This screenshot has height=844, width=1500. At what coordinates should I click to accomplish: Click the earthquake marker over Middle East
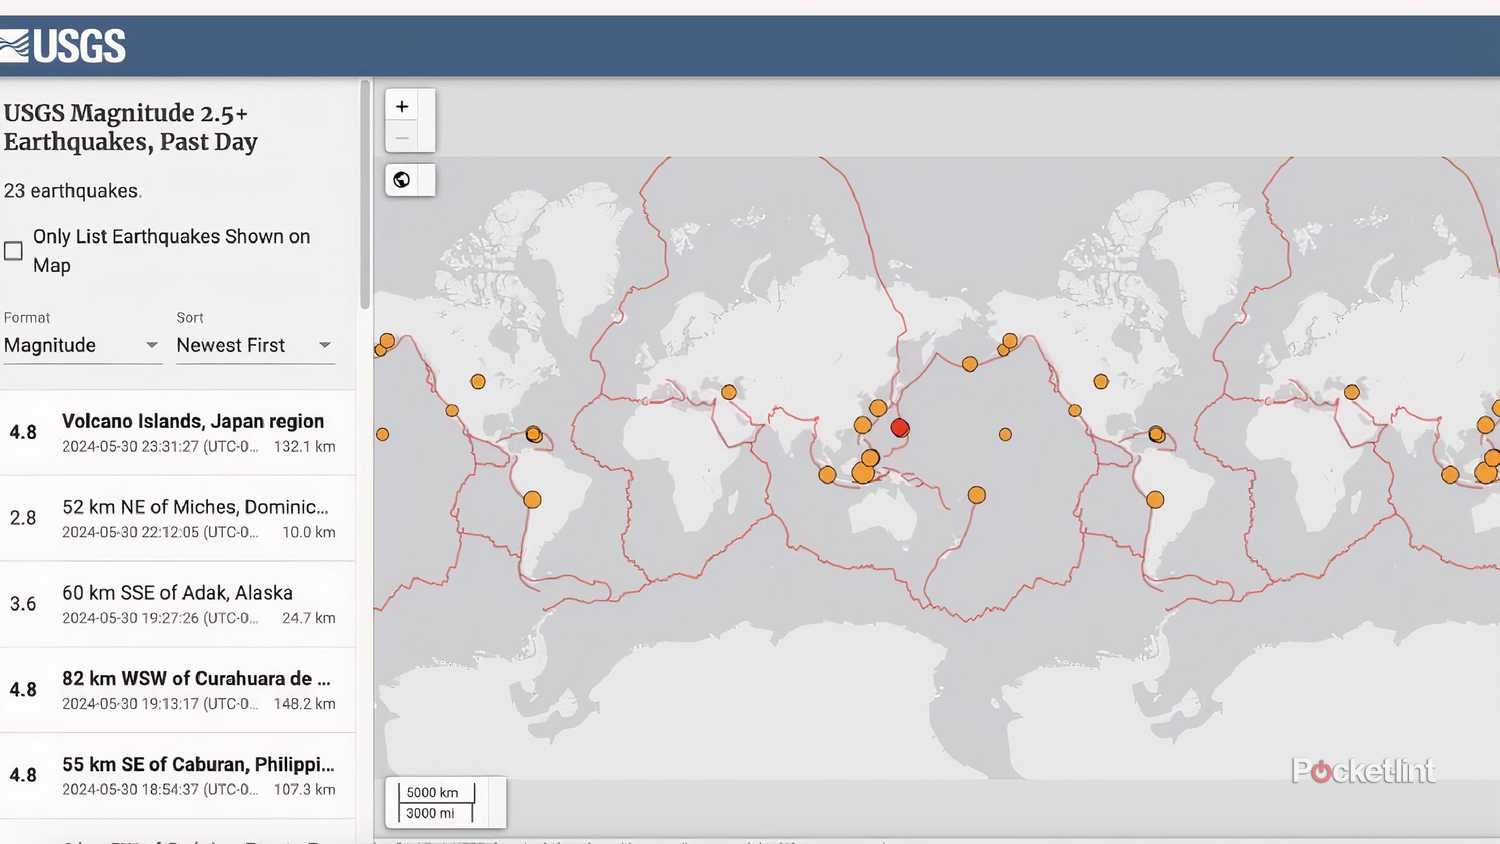pyautogui.click(x=729, y=392)
